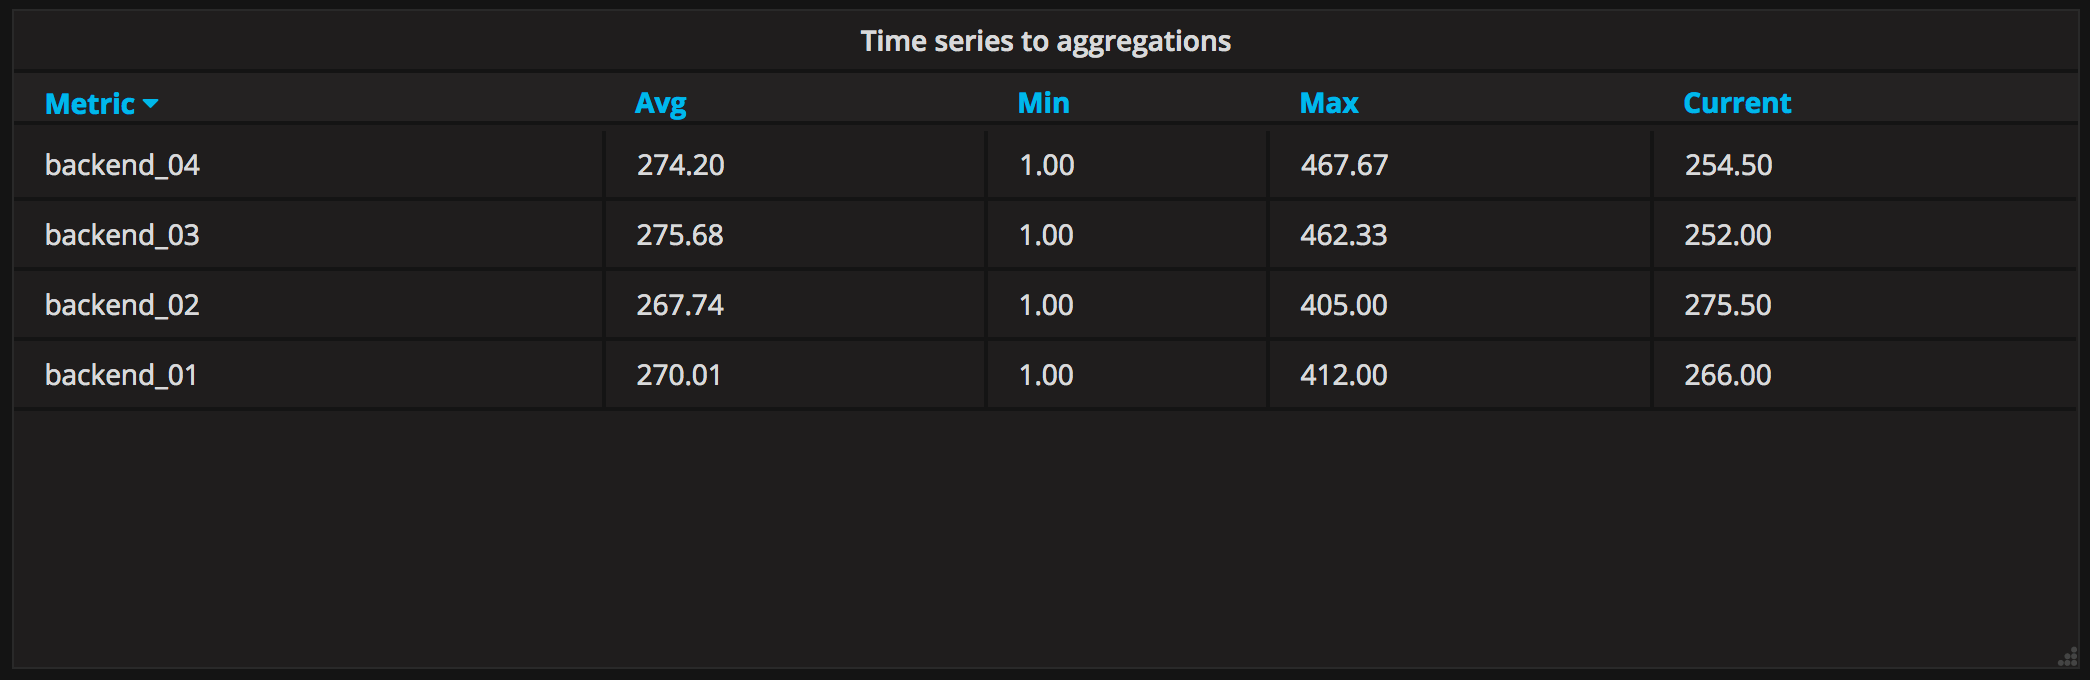Sort by the Current column header
Screen dimensions: 2090x680
[1737, 103]
